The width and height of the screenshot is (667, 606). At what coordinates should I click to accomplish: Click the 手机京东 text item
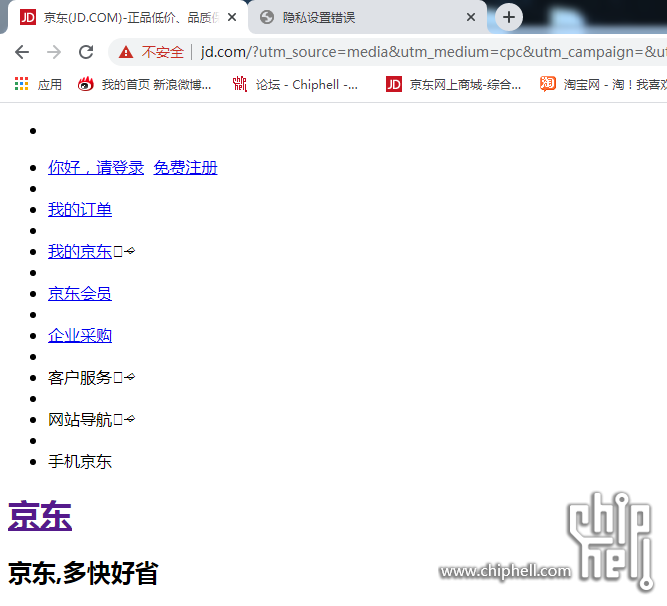click(80, 462)
